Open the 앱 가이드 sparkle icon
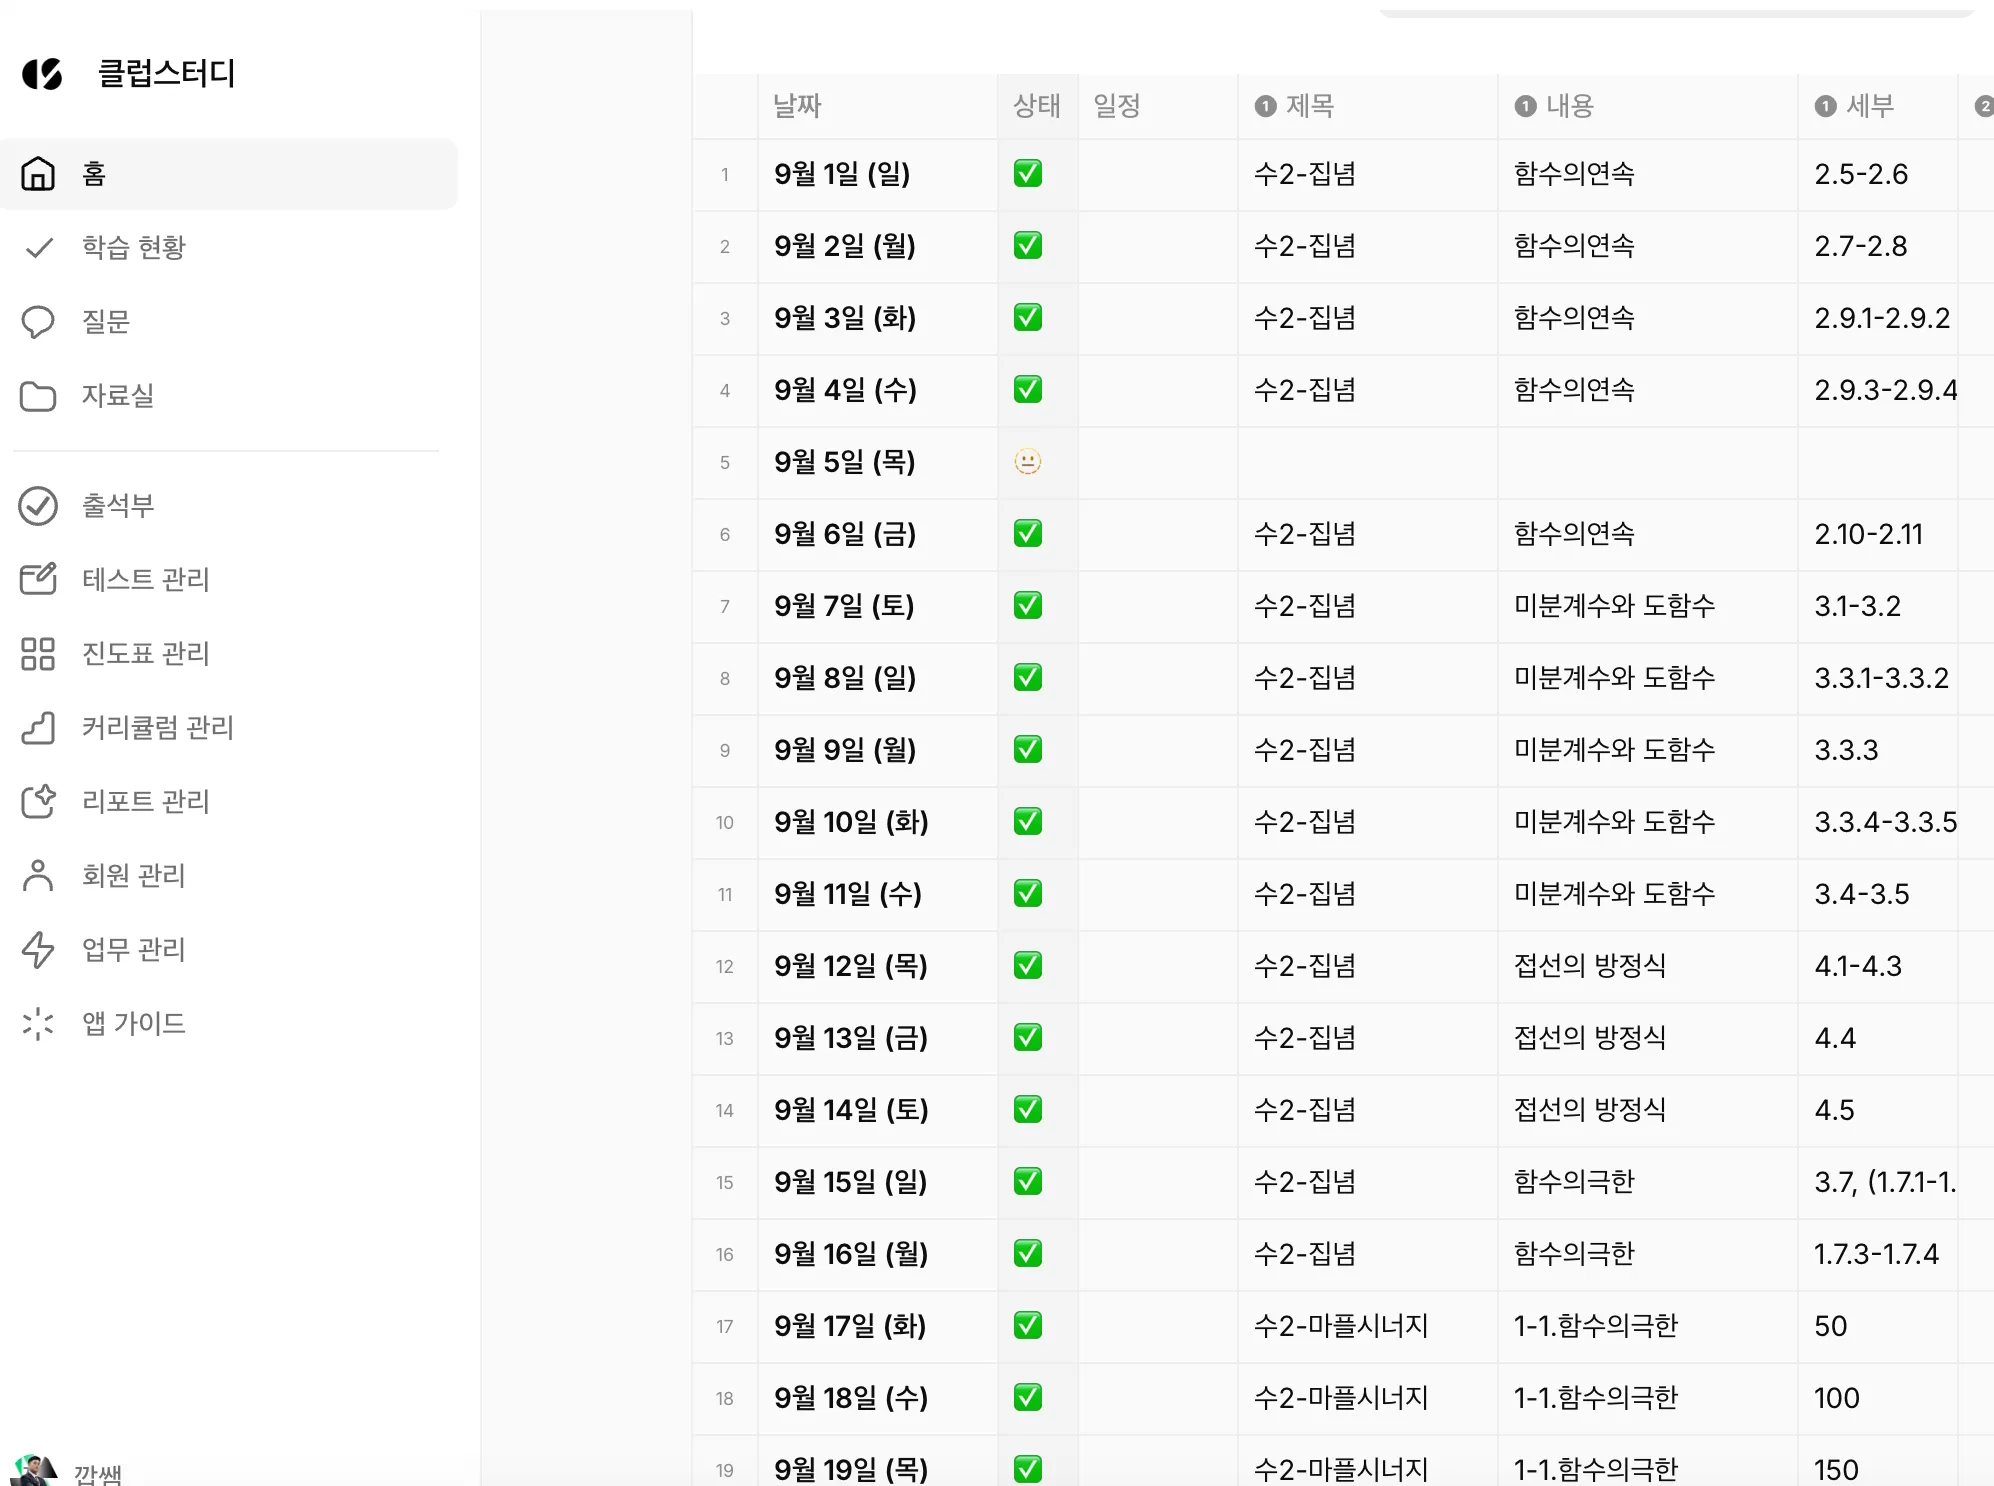The image size is (1994, 1486). 38,1024
